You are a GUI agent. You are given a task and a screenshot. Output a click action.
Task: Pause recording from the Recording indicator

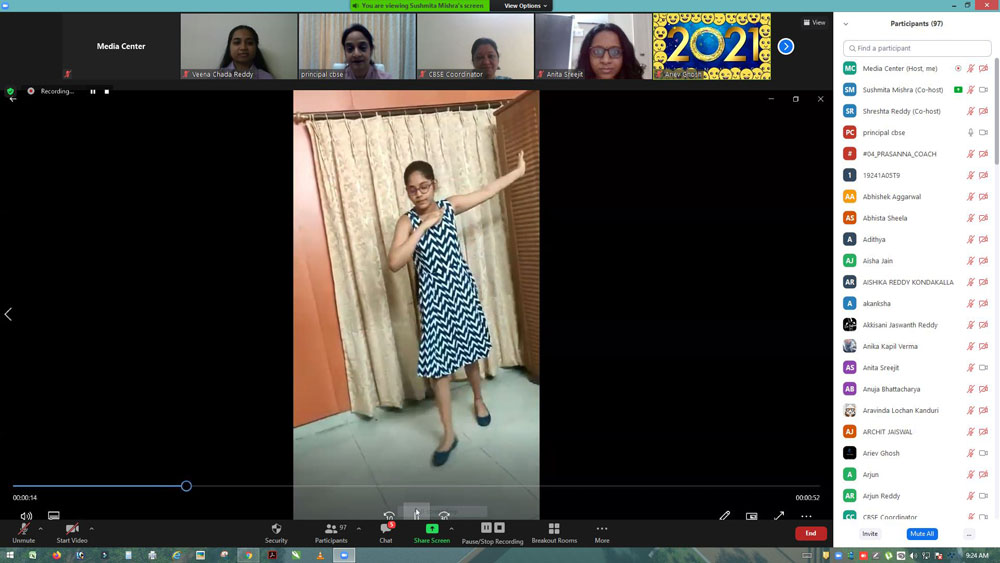(93, 91)
